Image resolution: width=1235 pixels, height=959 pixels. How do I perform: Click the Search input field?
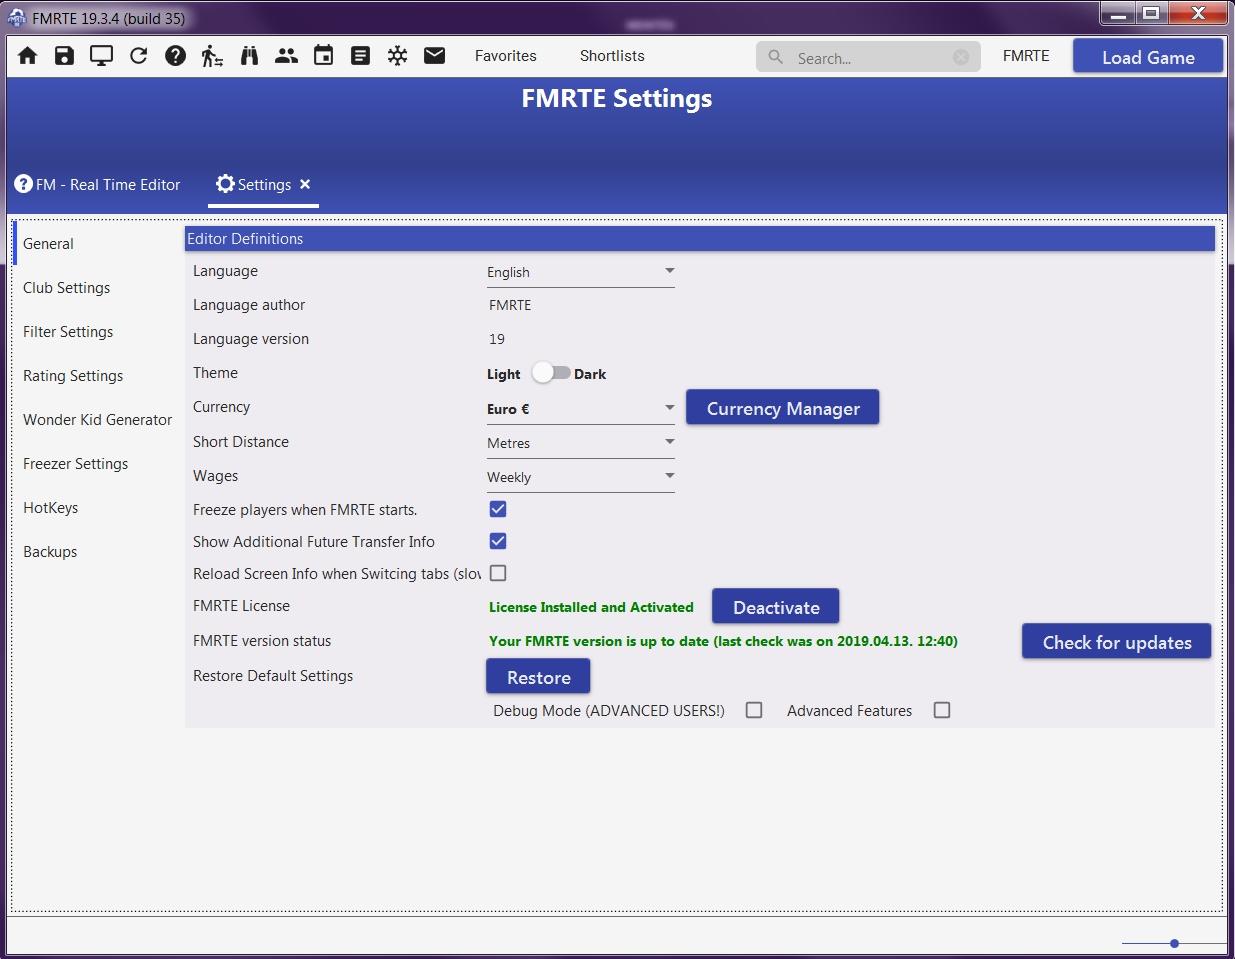coord(865,58)
